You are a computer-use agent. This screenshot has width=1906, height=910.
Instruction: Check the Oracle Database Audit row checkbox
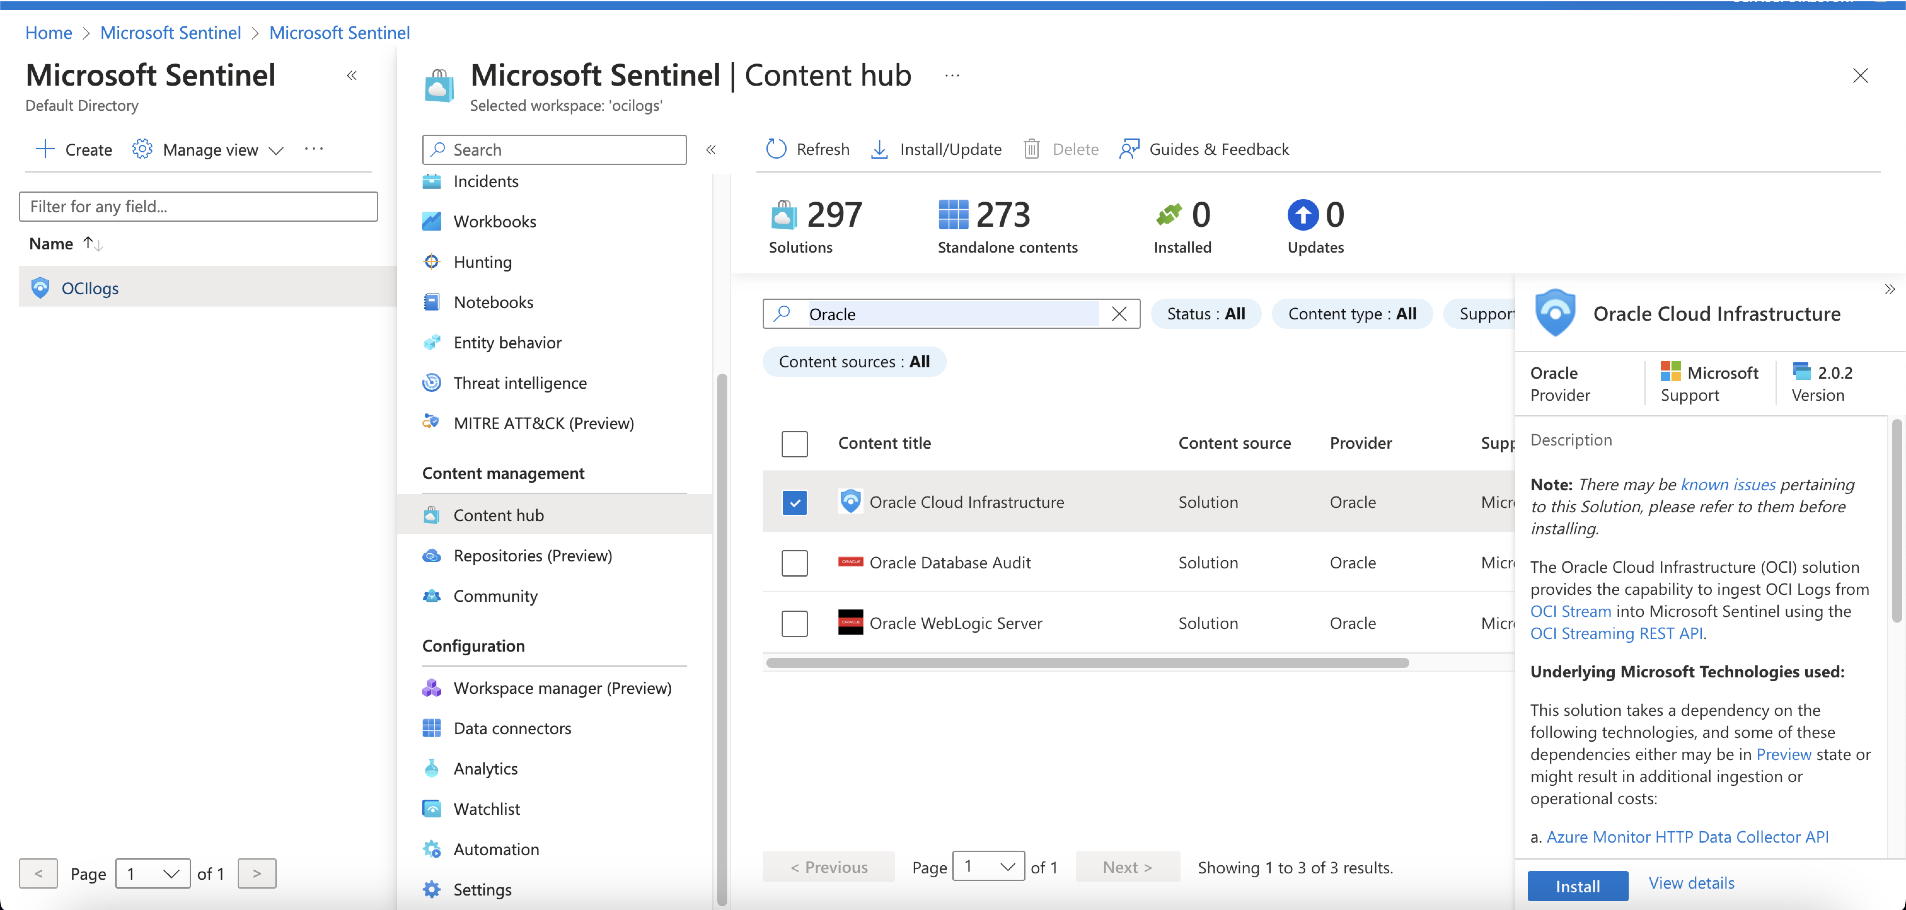pyautogui.click(x=795, y=563)
